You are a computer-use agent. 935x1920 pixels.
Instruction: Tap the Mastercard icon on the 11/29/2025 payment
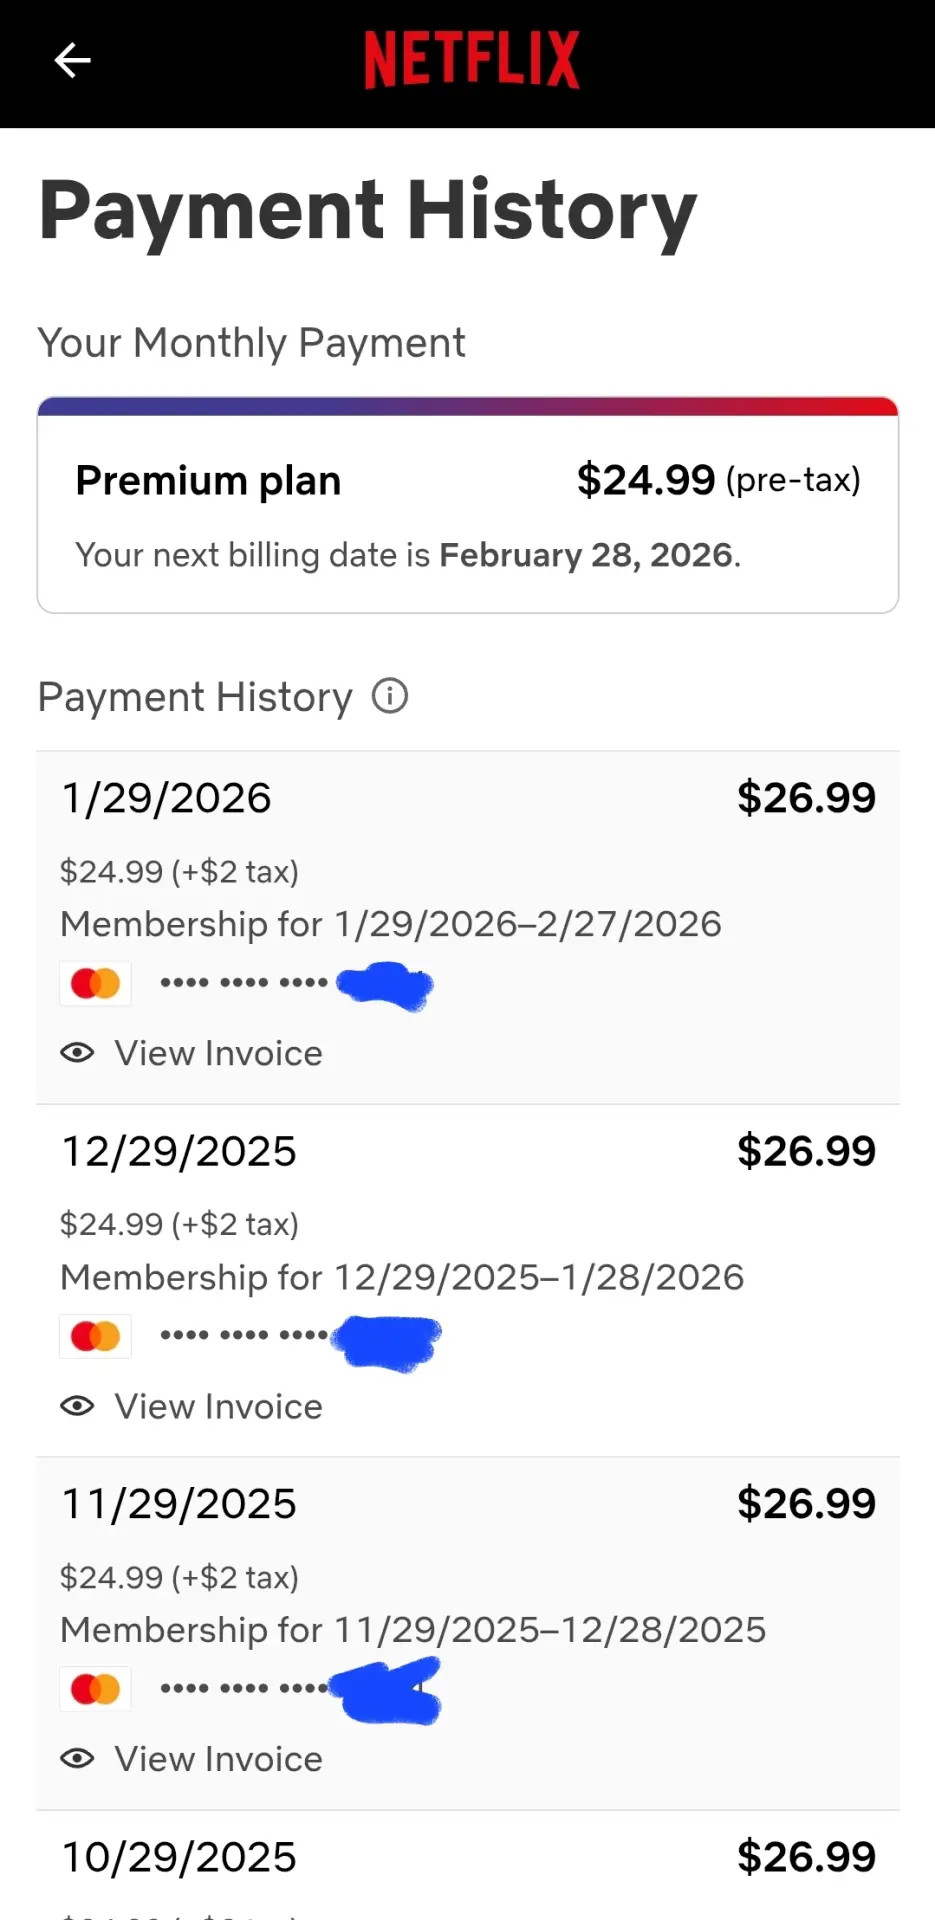coord(96,1689)
